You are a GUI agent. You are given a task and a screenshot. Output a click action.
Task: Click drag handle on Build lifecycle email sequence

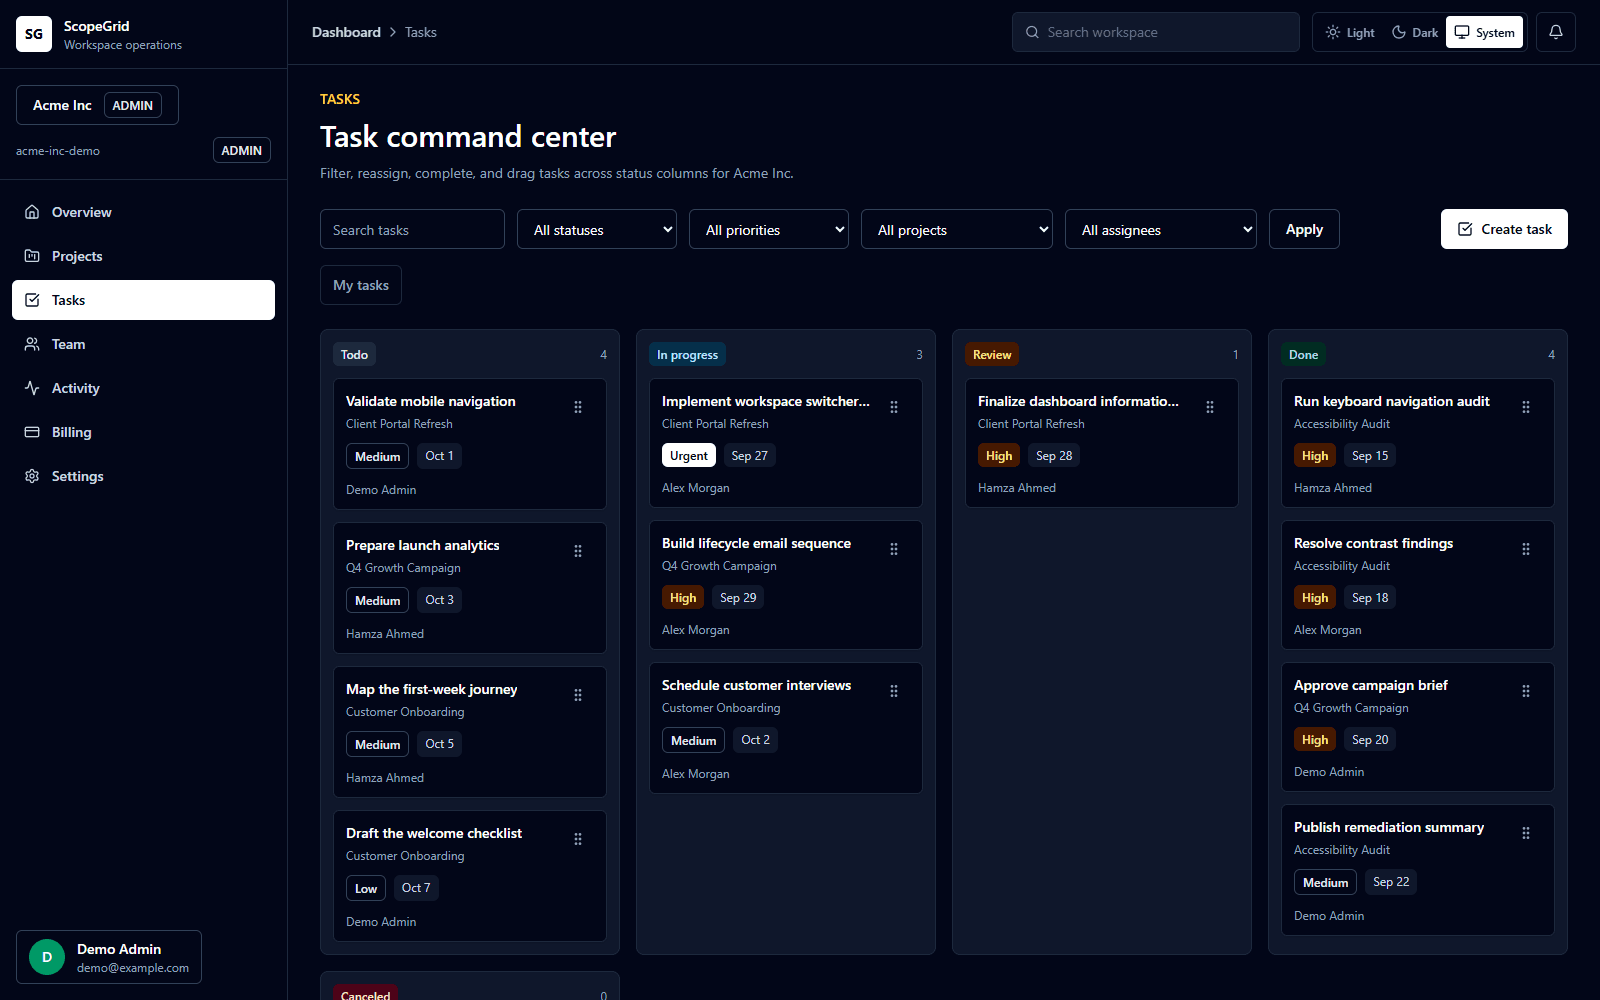tap(894, 549)
